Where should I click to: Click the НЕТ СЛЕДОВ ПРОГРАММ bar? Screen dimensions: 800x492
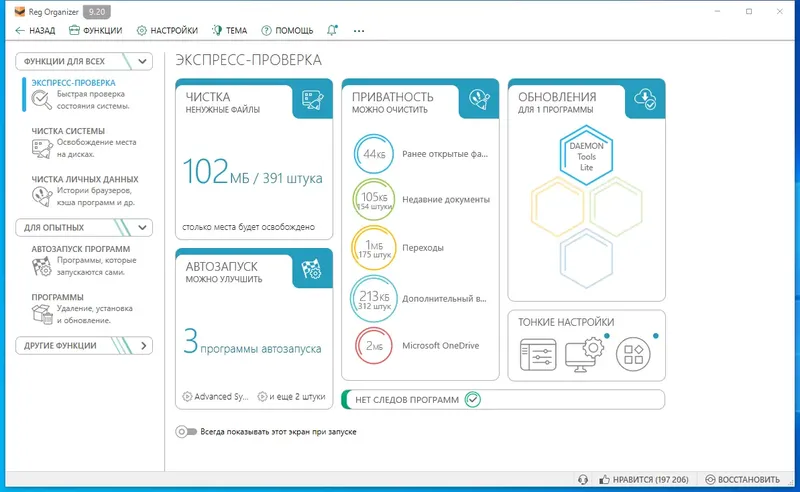coord(503,400)
